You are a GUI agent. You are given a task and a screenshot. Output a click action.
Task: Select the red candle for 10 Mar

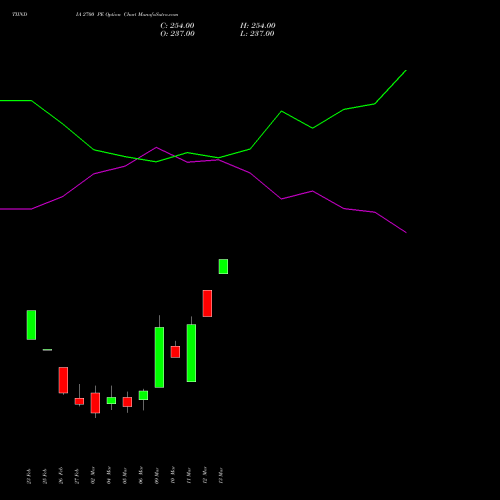pos(175,352)
